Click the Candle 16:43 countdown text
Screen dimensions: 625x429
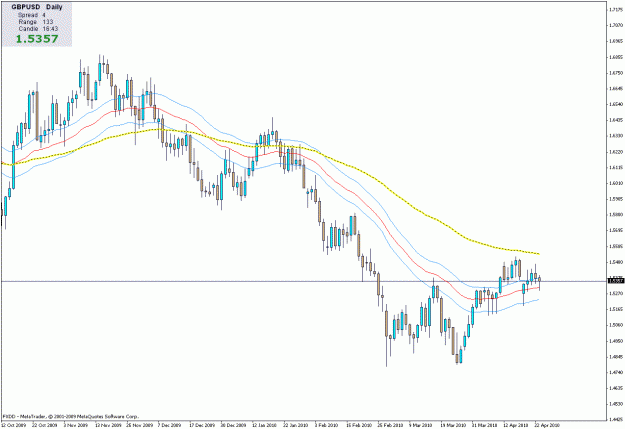(x=38, y=29)
